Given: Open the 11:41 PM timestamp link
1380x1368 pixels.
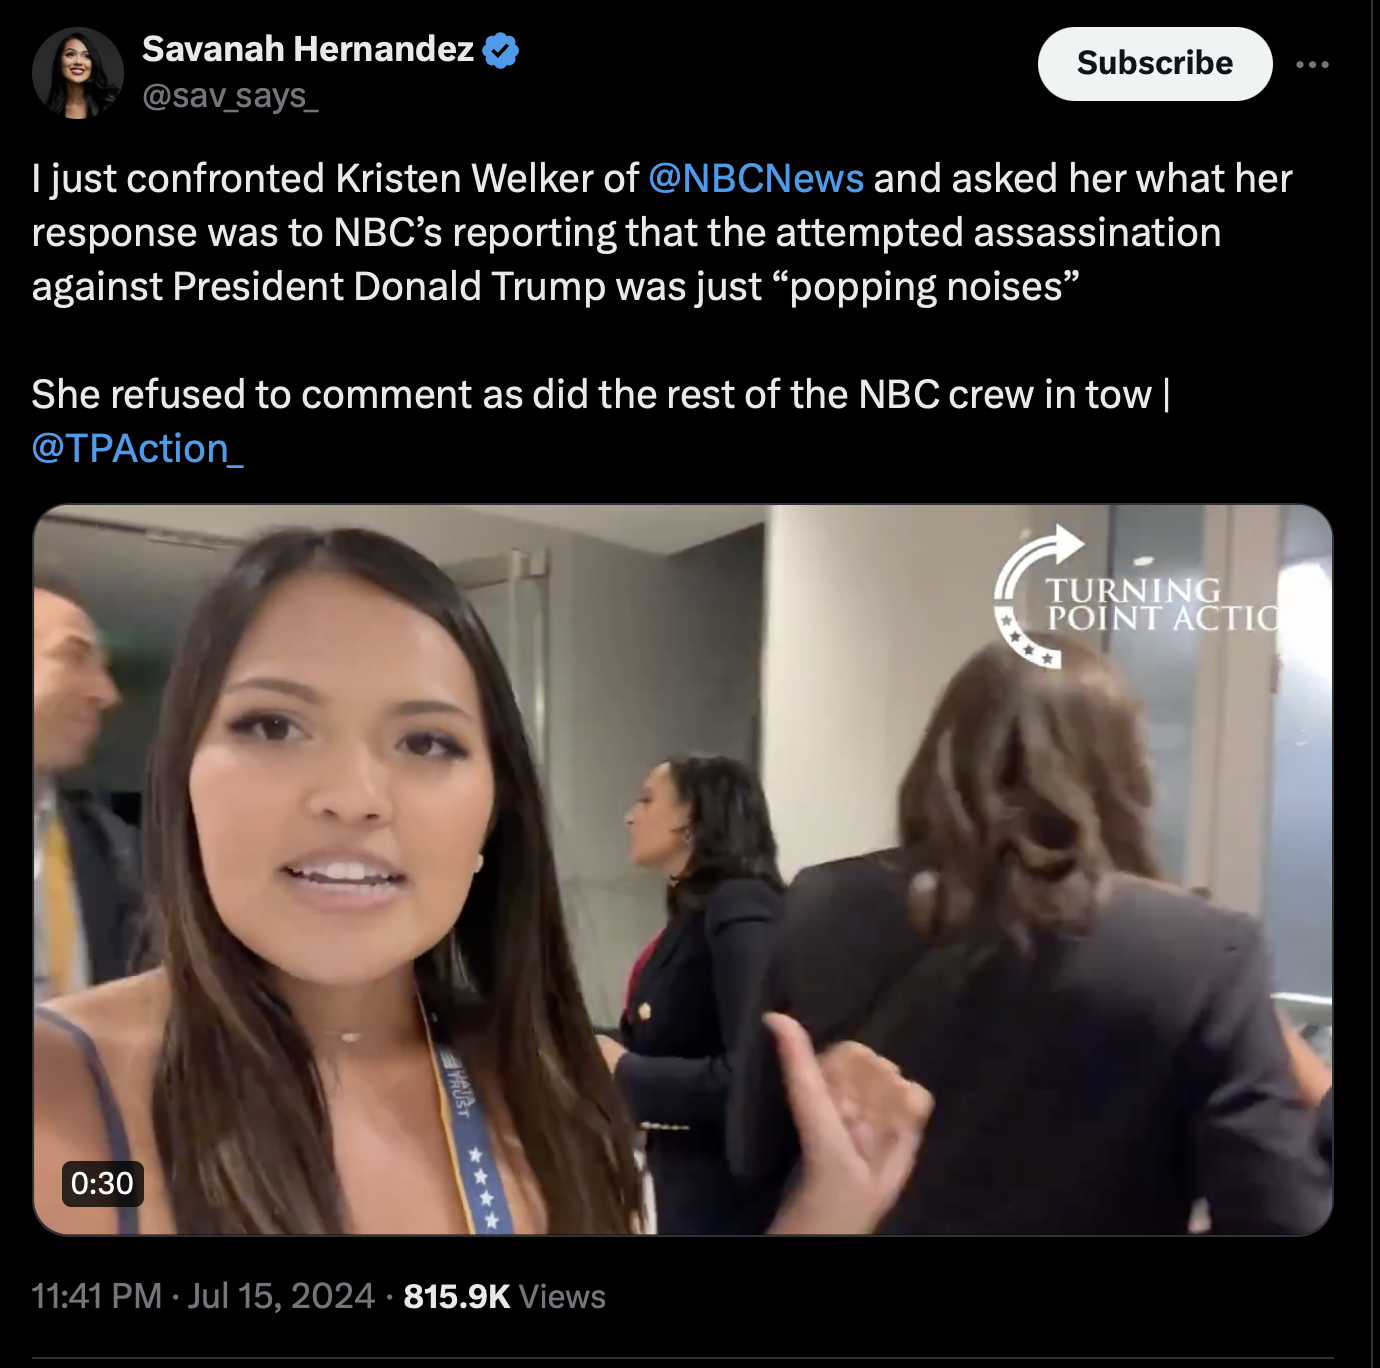Looking at the screenshot, I should tap(96, 1296).
